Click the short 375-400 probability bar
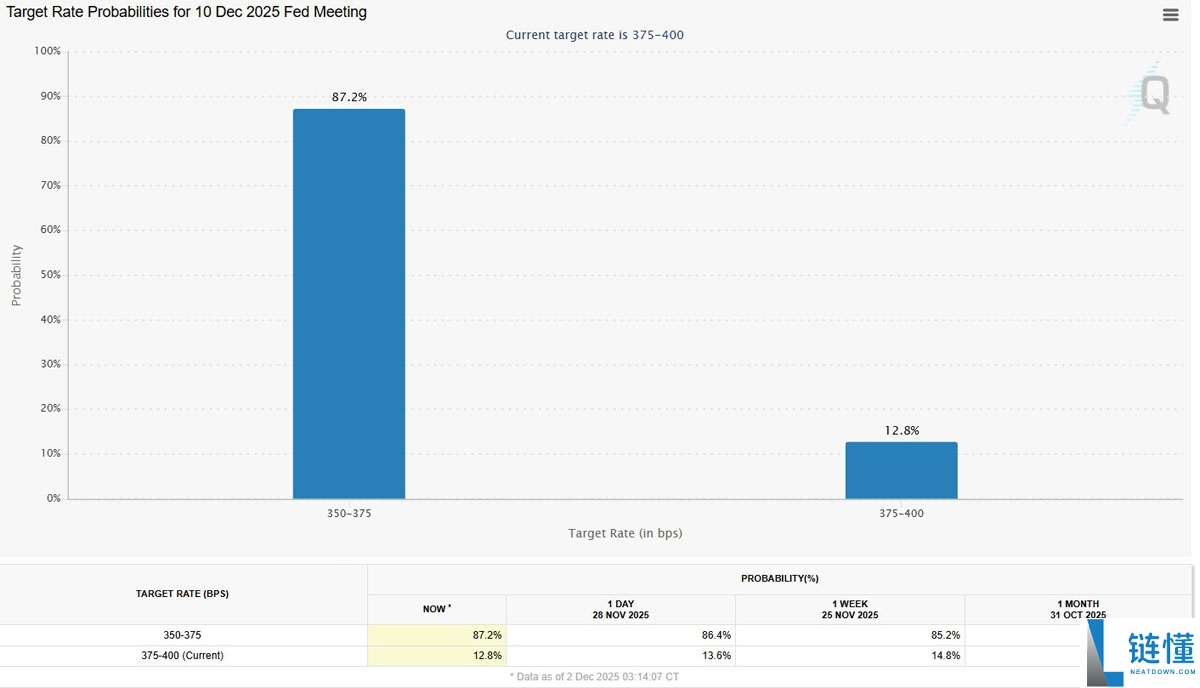Screen dimensions: 1200x688 click(901, 470)
